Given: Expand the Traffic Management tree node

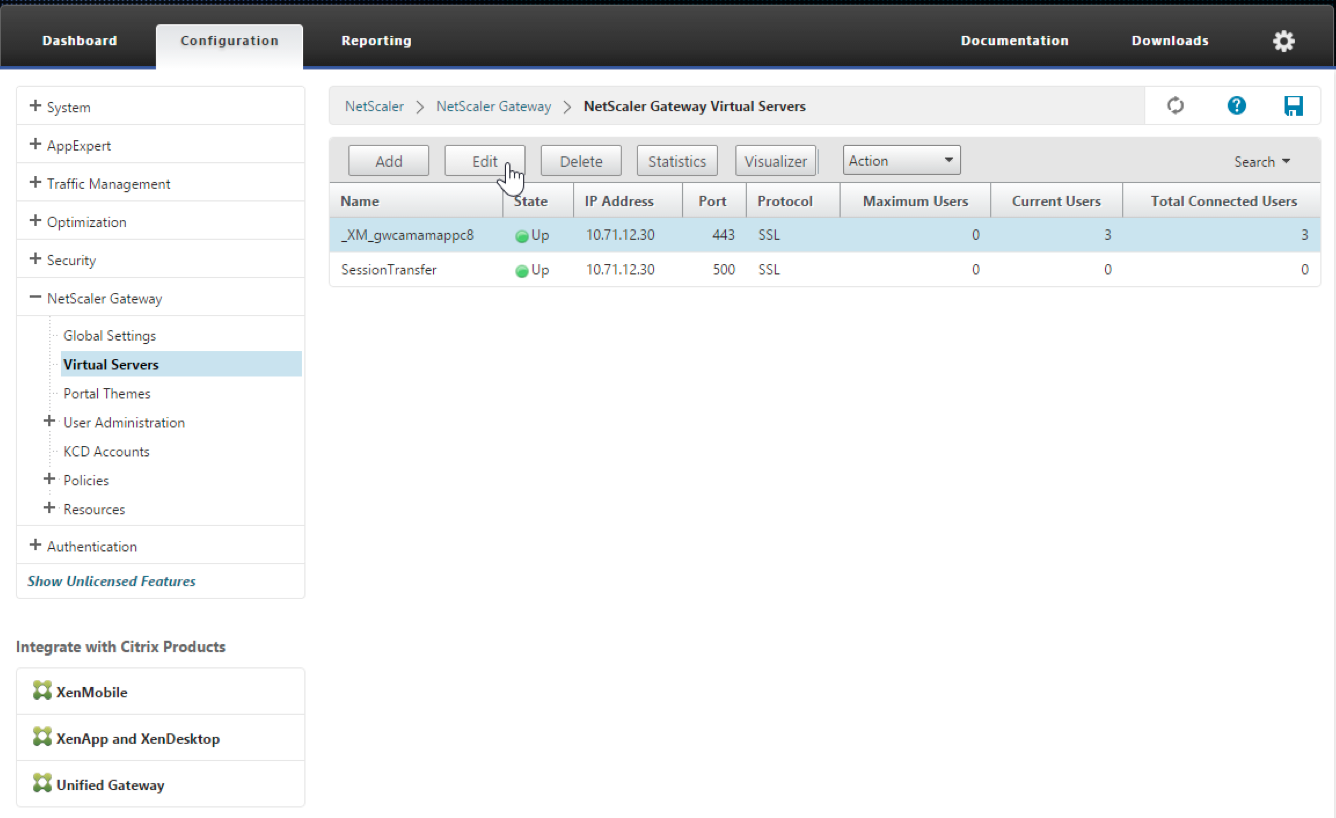Looking at the screenshot, I should click(36, 183).
